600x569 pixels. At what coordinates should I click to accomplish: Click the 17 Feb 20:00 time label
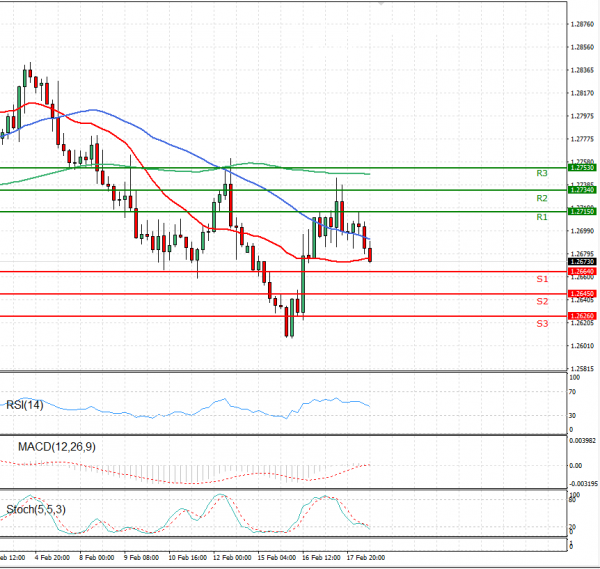(x=366, y=558)
